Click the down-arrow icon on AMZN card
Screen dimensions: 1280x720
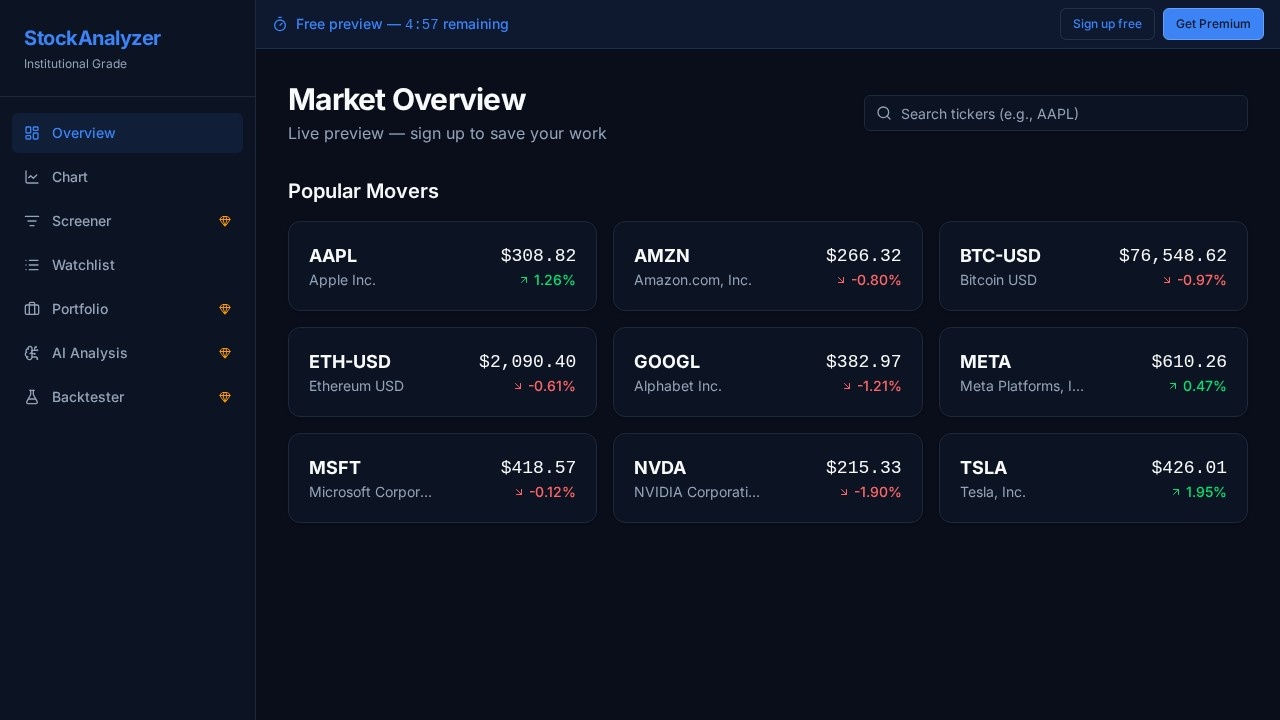(841, 280)
